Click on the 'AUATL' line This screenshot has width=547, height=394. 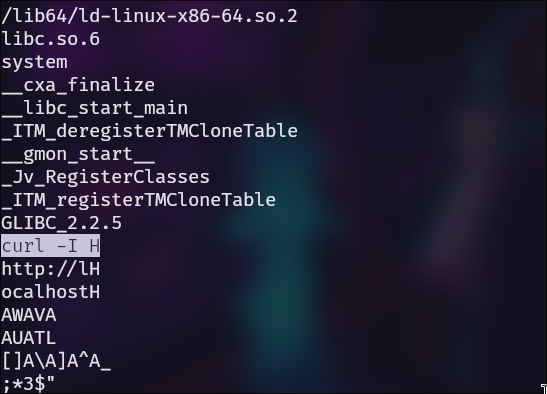tap(29, 338)
